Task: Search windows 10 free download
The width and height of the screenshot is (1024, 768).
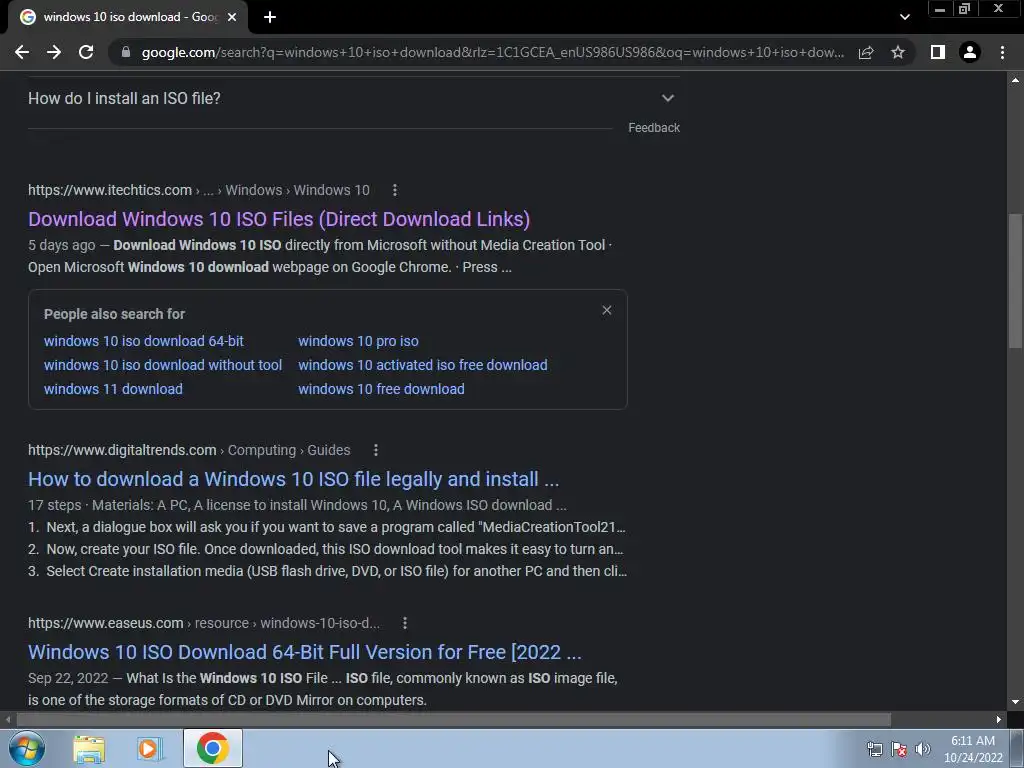Action: [x=381, y=389]
